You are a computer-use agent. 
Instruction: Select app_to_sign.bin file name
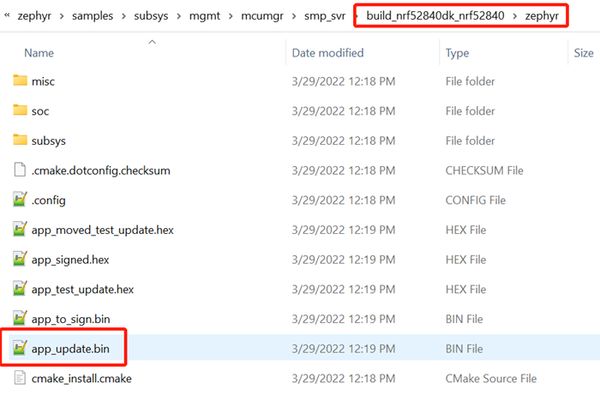coord(71,319)
